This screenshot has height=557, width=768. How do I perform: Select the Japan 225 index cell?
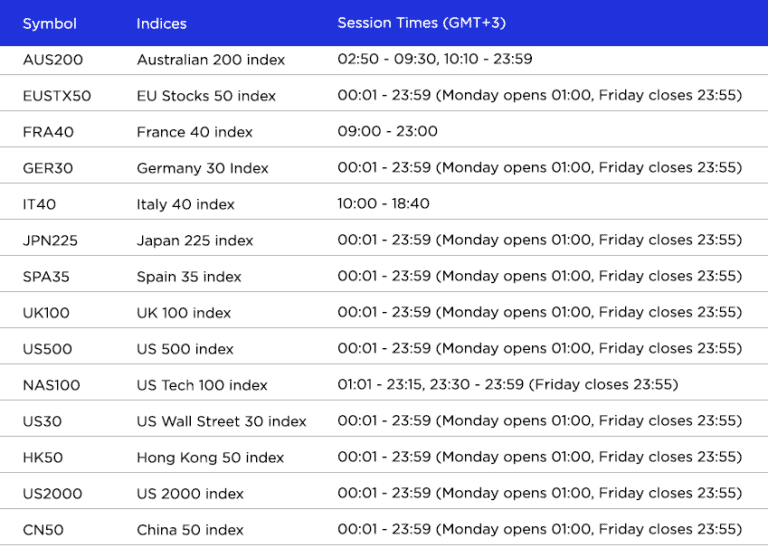tap(194, 241)
